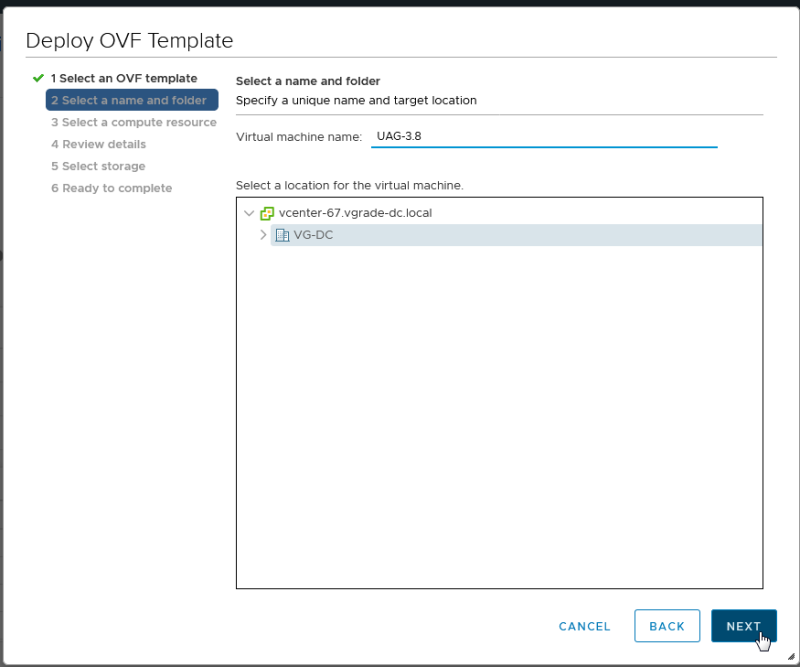Click the NEXT button

click(x=743, y=626)
